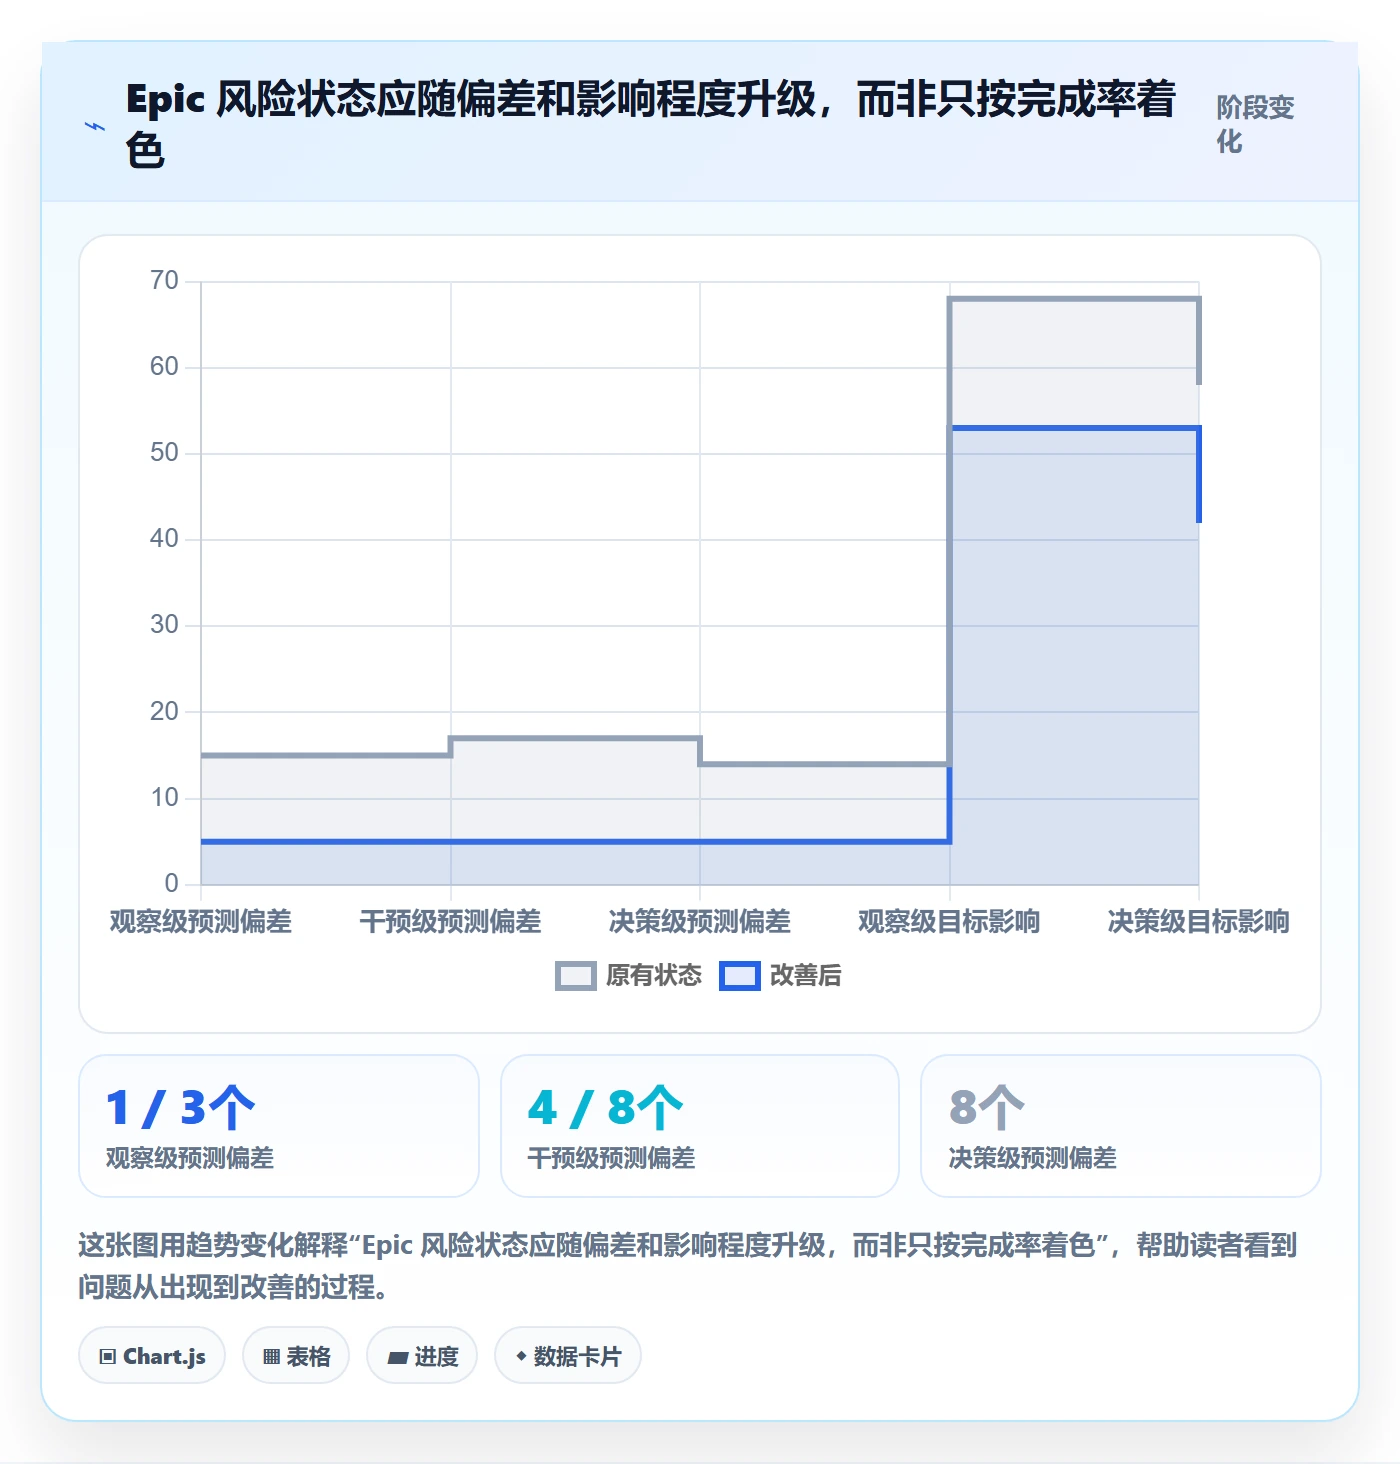Select the 进度 tag chip

pyautogui.click(x=422, y=1356)
